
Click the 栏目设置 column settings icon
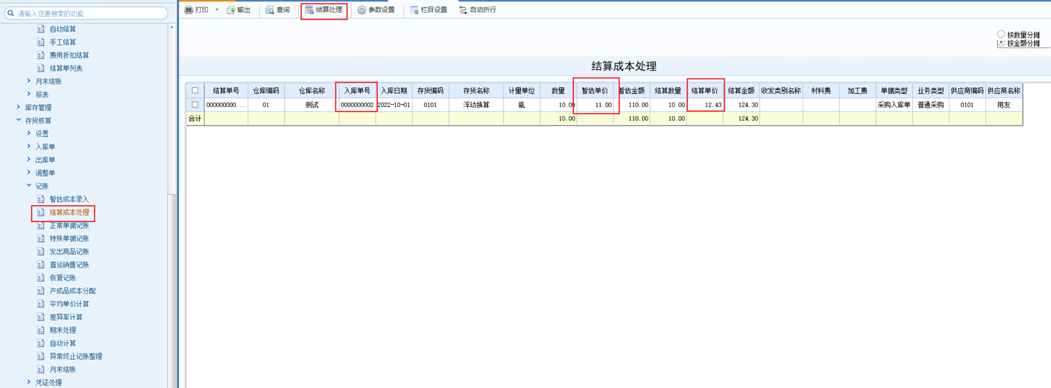(414, 10)
